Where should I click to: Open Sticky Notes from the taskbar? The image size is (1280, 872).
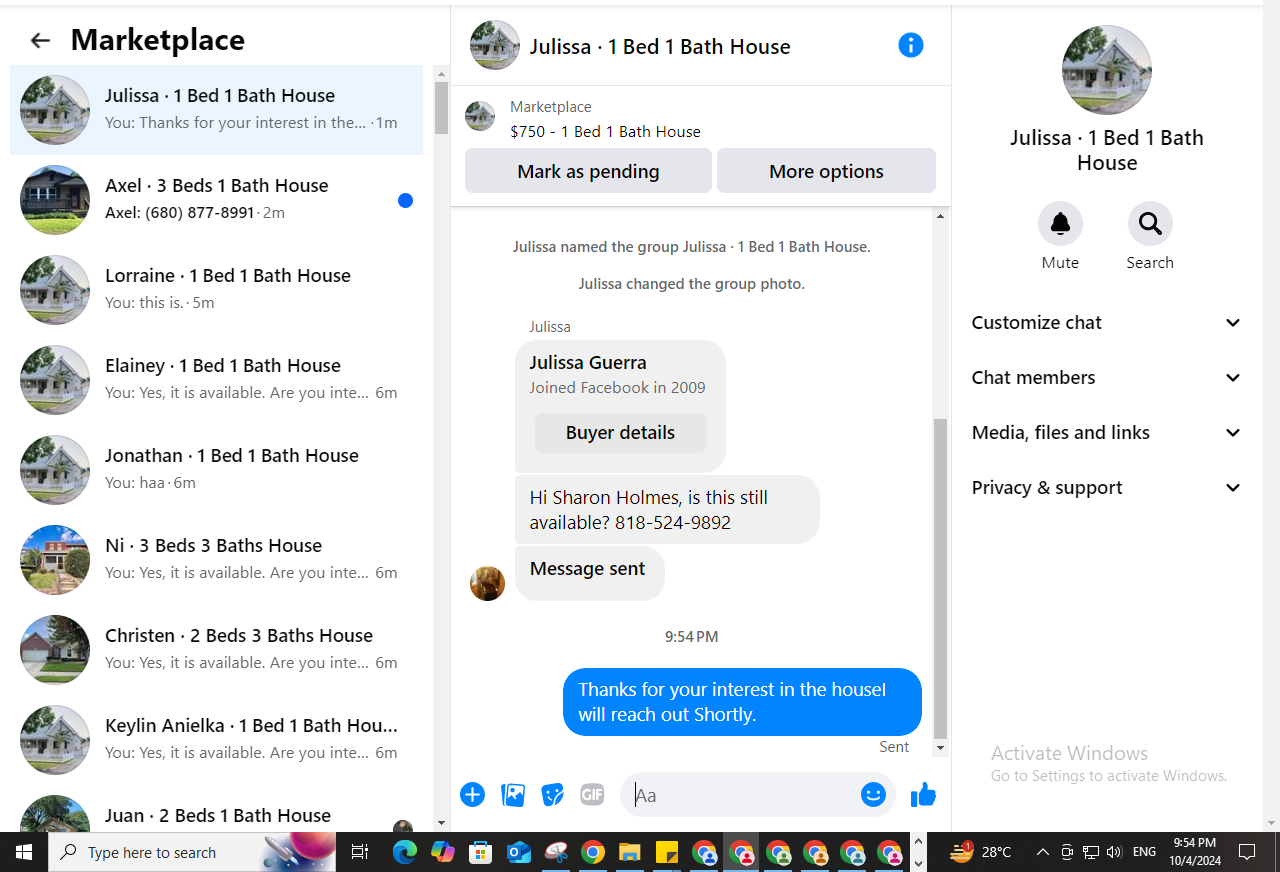tap(667, 852)
